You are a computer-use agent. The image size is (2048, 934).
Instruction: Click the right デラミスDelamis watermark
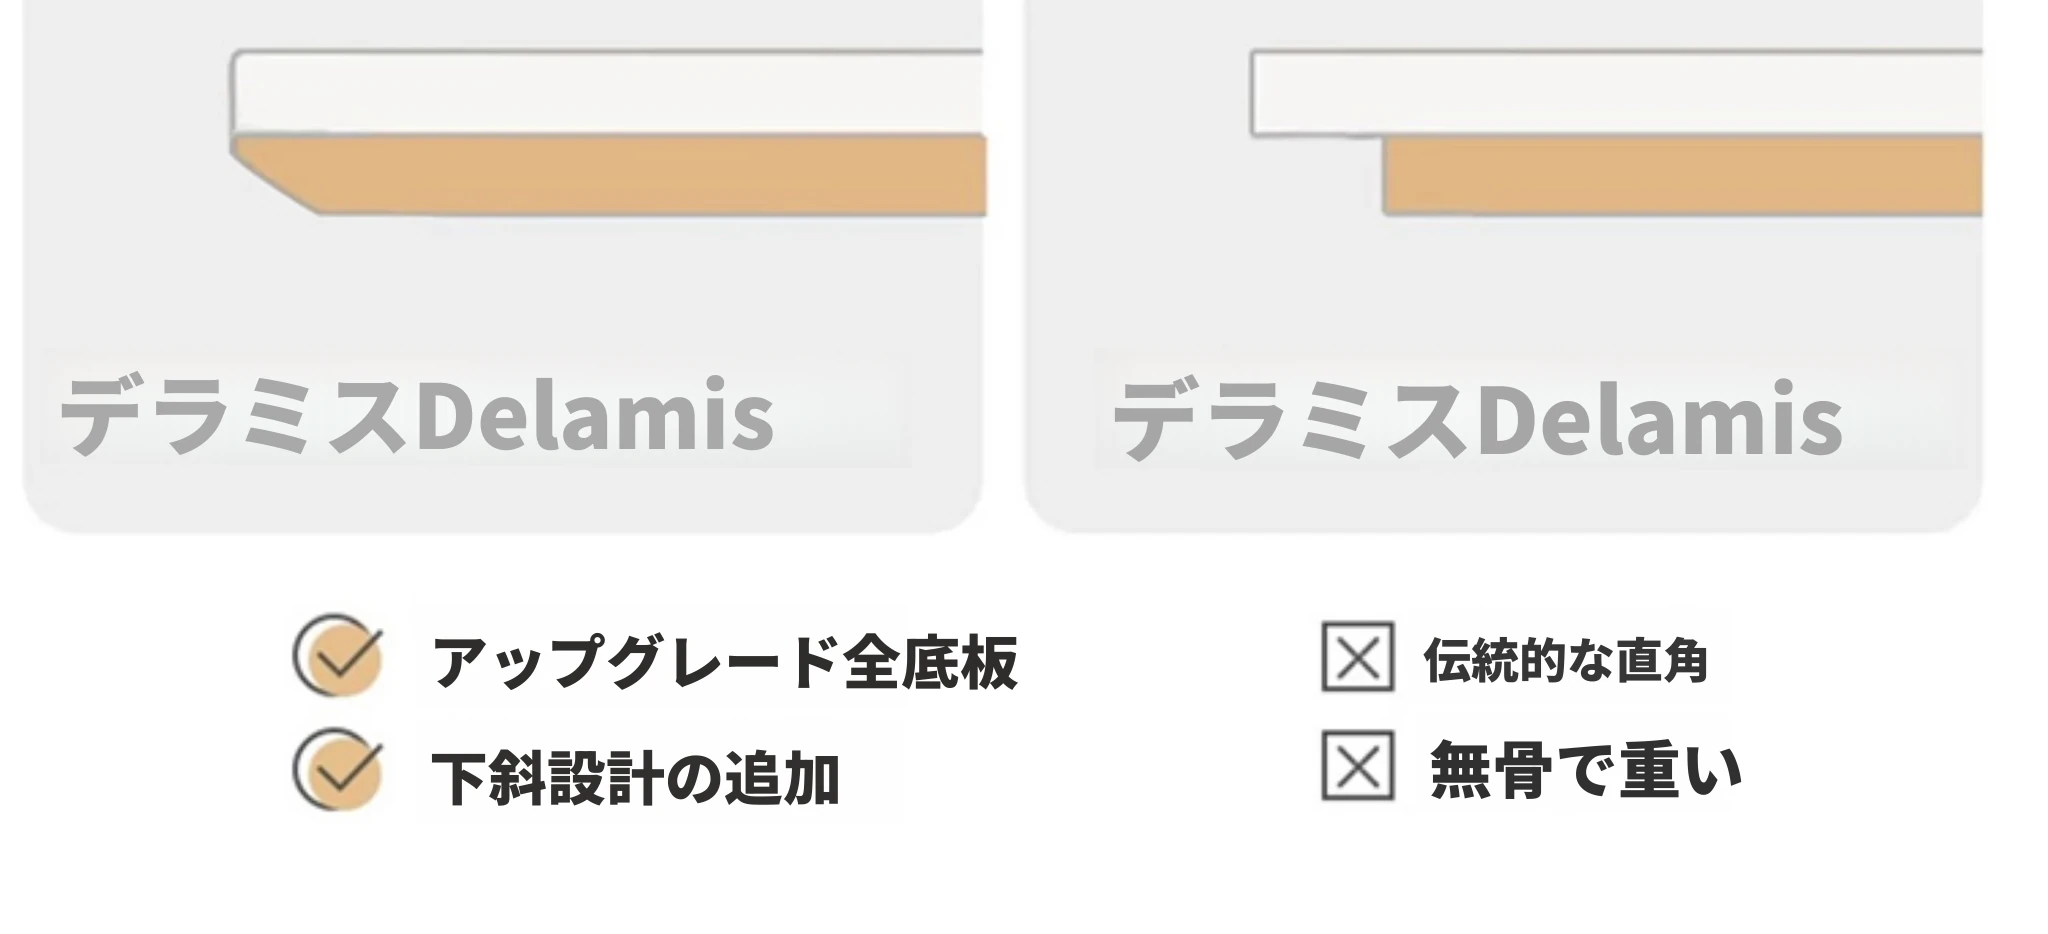1477,420
